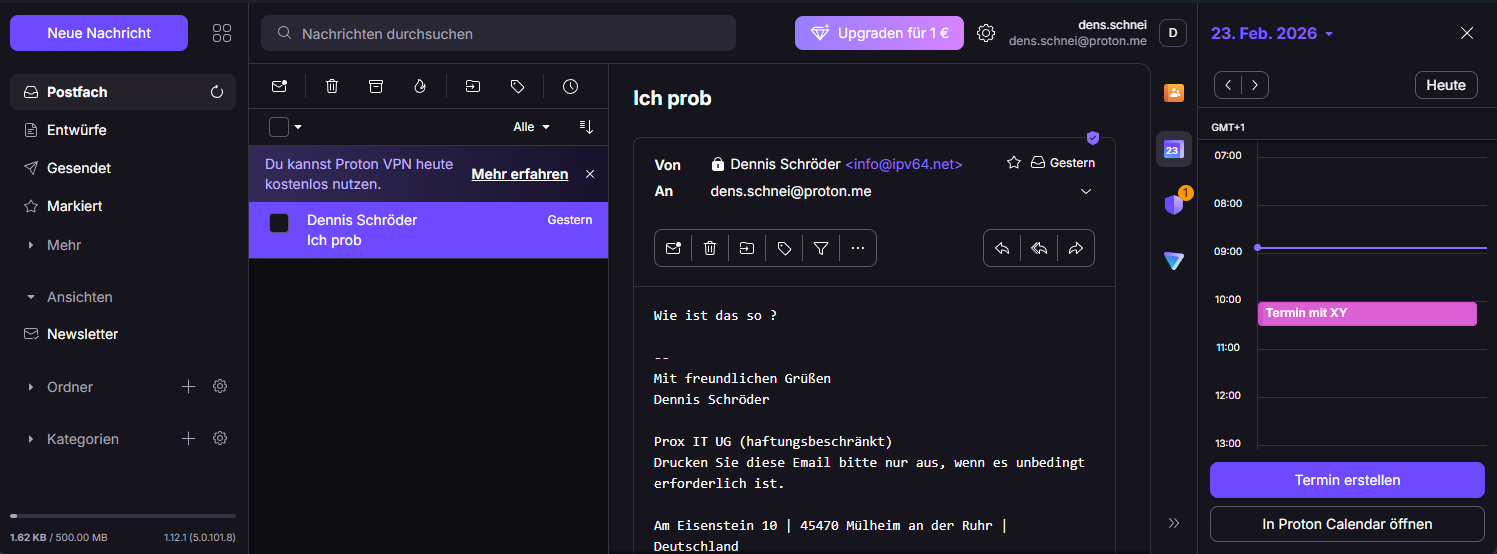Click the reply-all arrow icon
The height and width of the screenshot is (554, 1497).
1039,249
